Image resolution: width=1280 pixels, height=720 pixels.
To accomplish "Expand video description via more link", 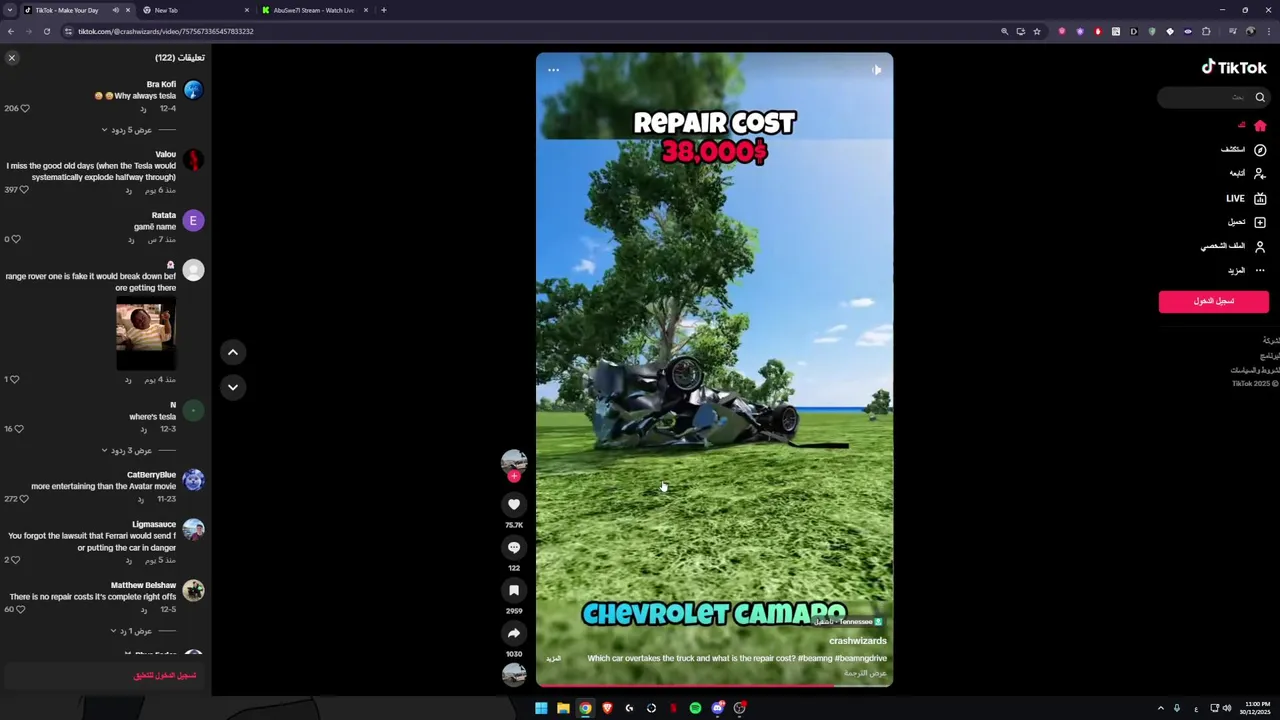I will pos(553,658).
